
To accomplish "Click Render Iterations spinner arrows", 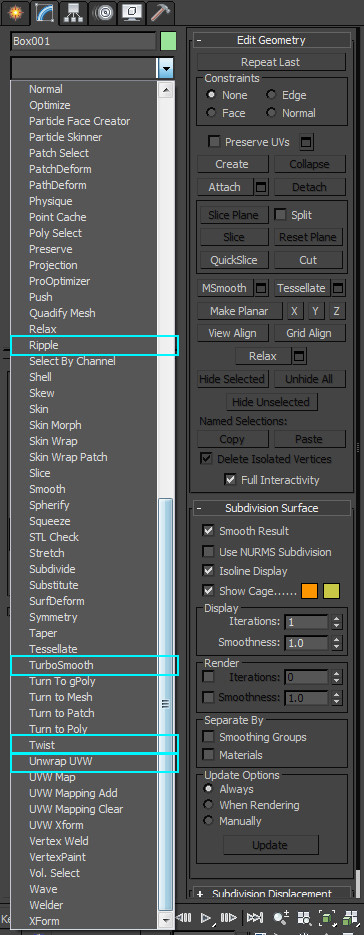I will [x=337, y=677].
